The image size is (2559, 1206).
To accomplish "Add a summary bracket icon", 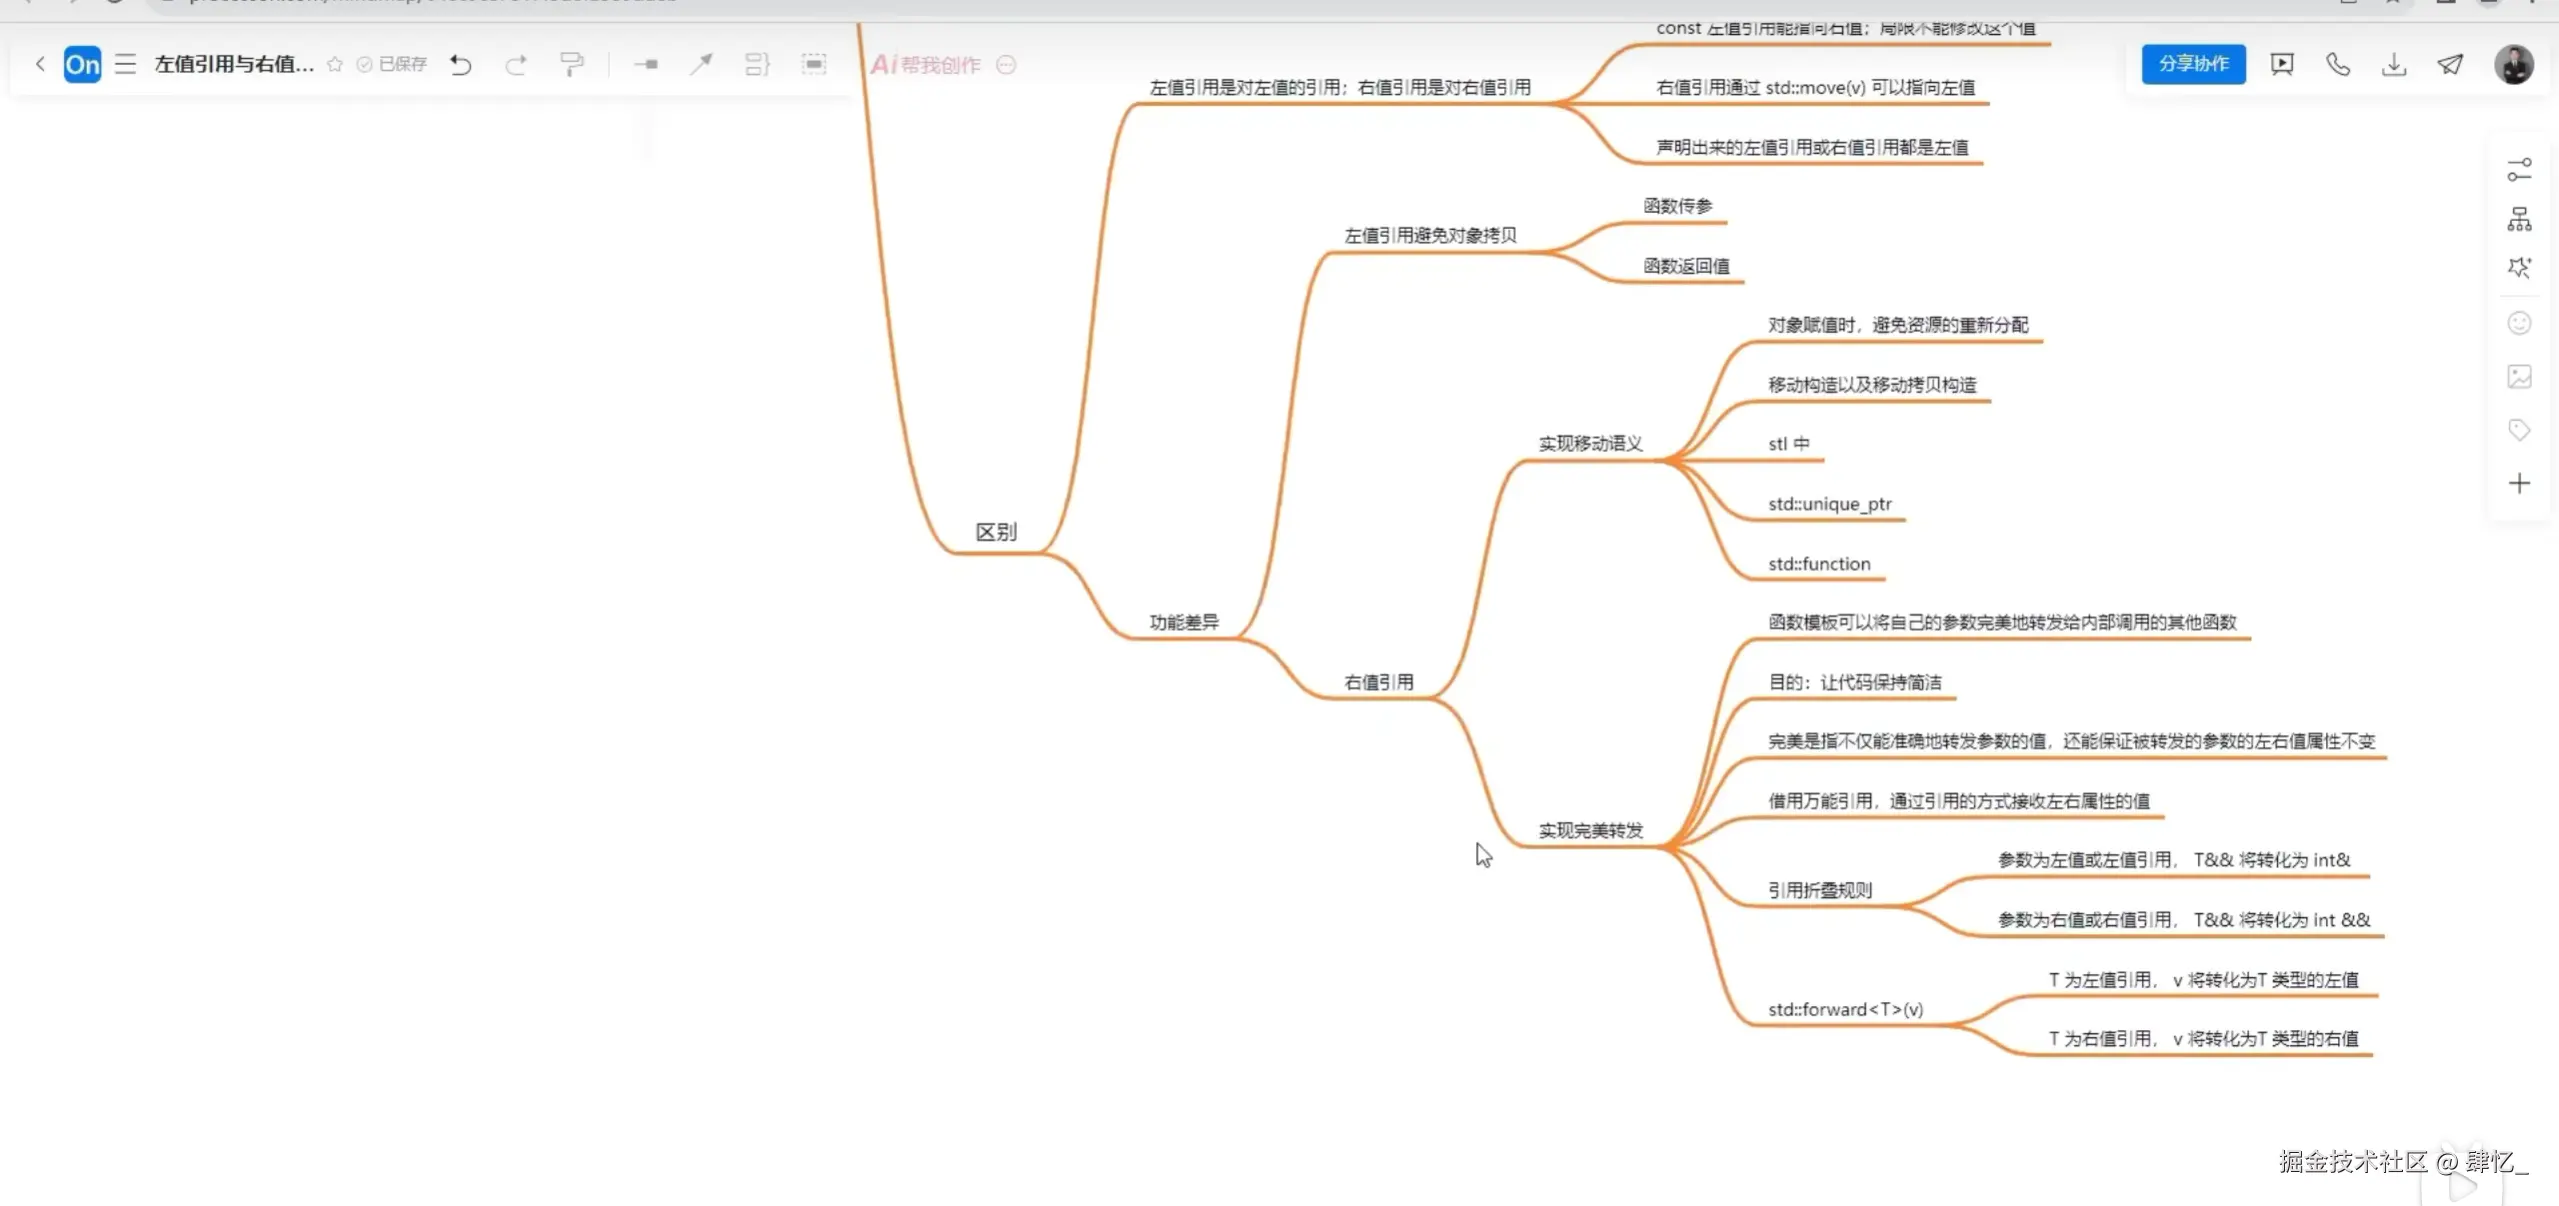I will [757, 65].
